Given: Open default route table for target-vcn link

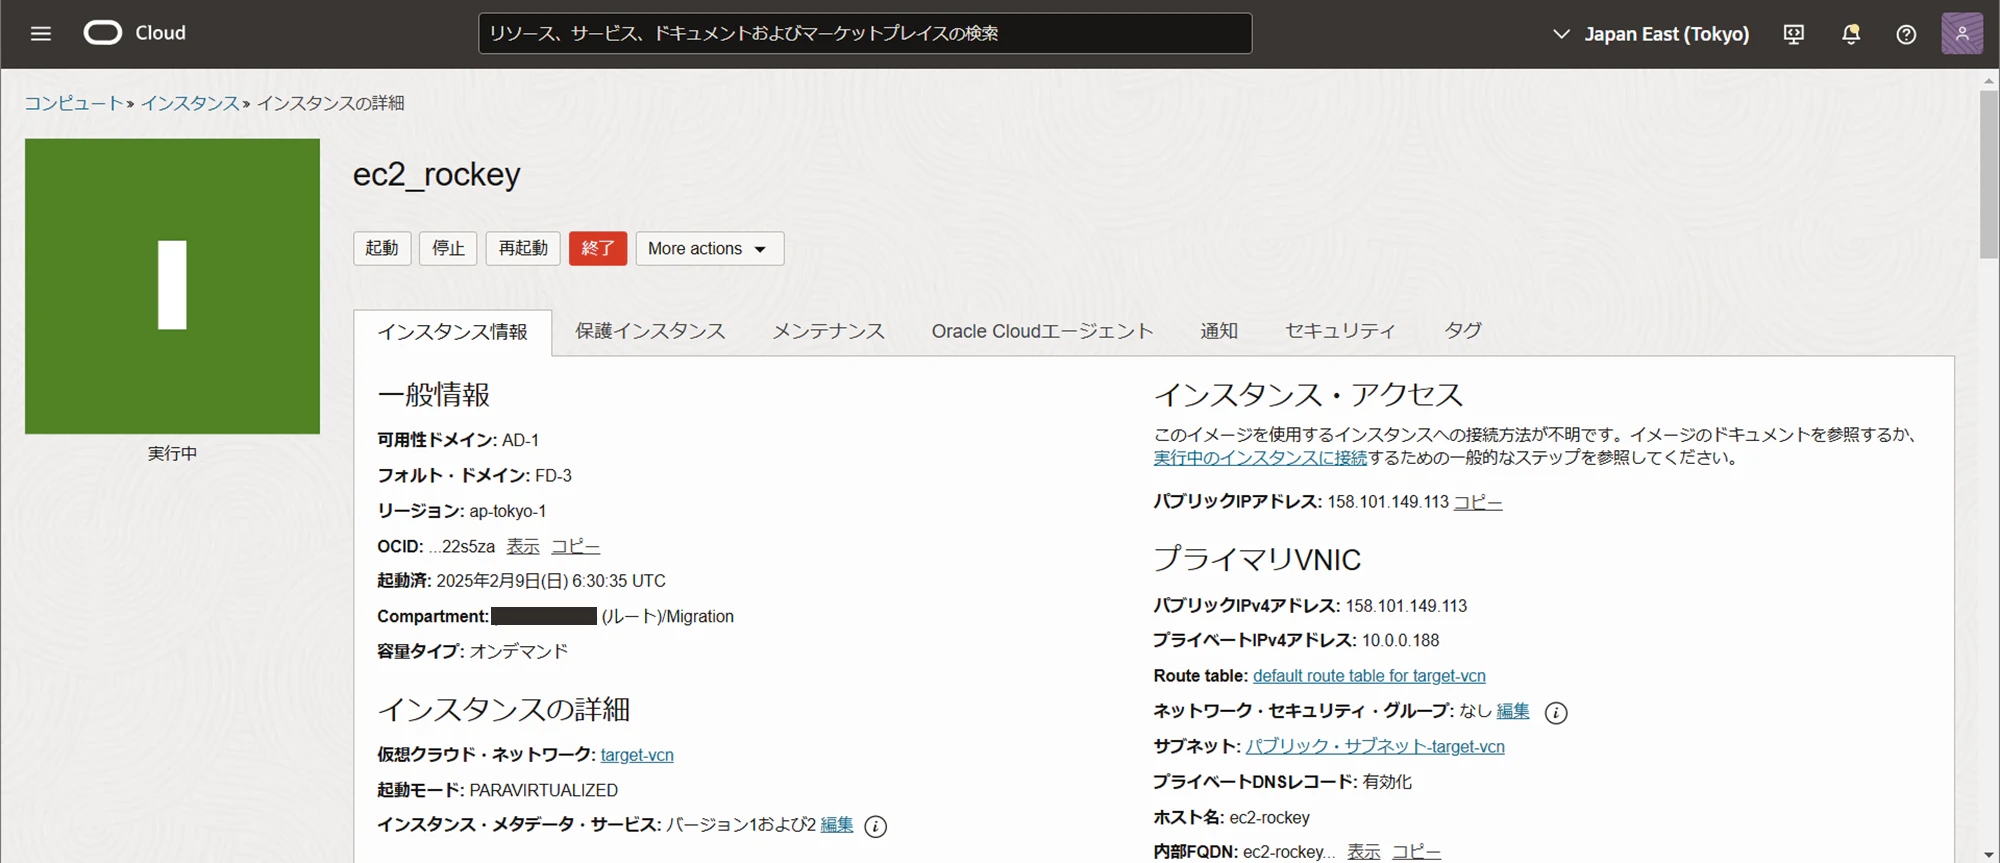Looking at the screenshot, I should (x=1369, y=676).
